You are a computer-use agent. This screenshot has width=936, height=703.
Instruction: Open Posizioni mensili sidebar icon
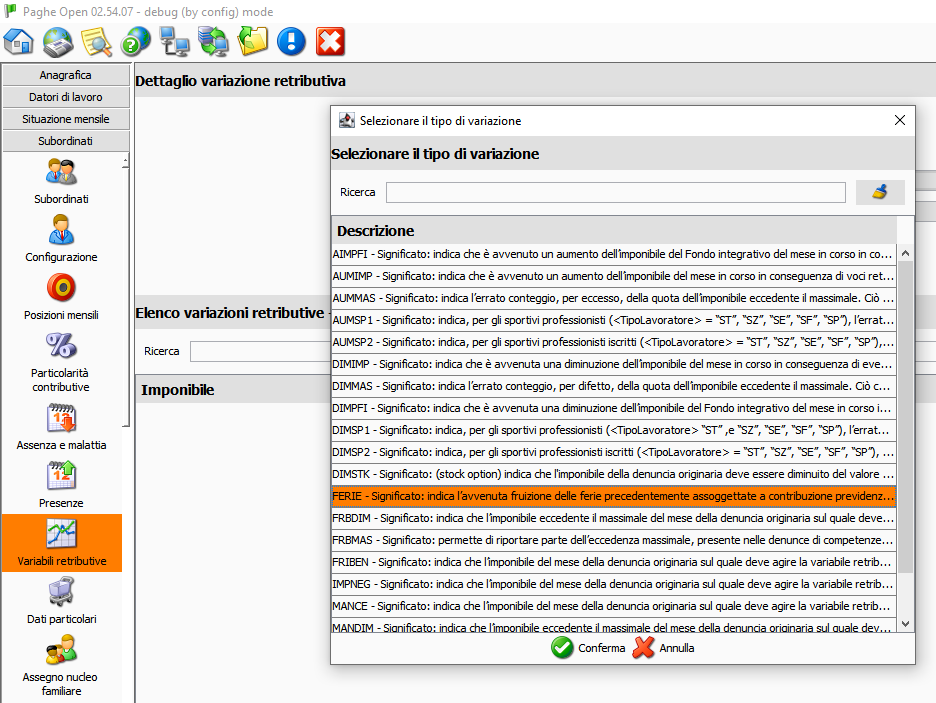61,288
